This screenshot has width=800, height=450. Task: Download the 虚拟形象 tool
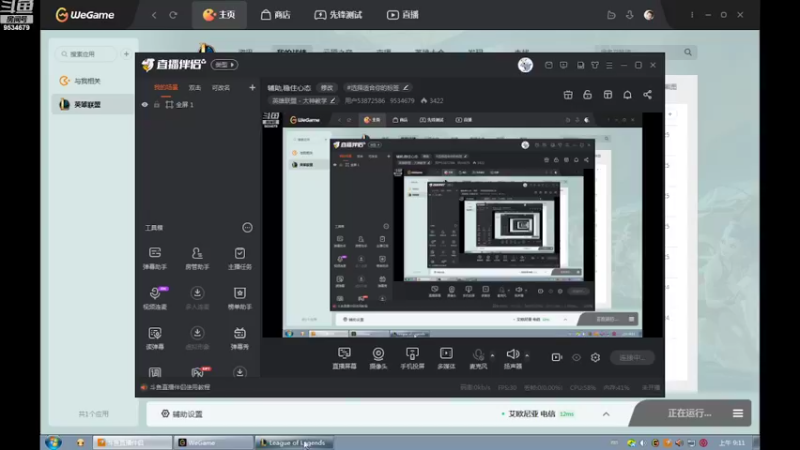tap(197, 338)
